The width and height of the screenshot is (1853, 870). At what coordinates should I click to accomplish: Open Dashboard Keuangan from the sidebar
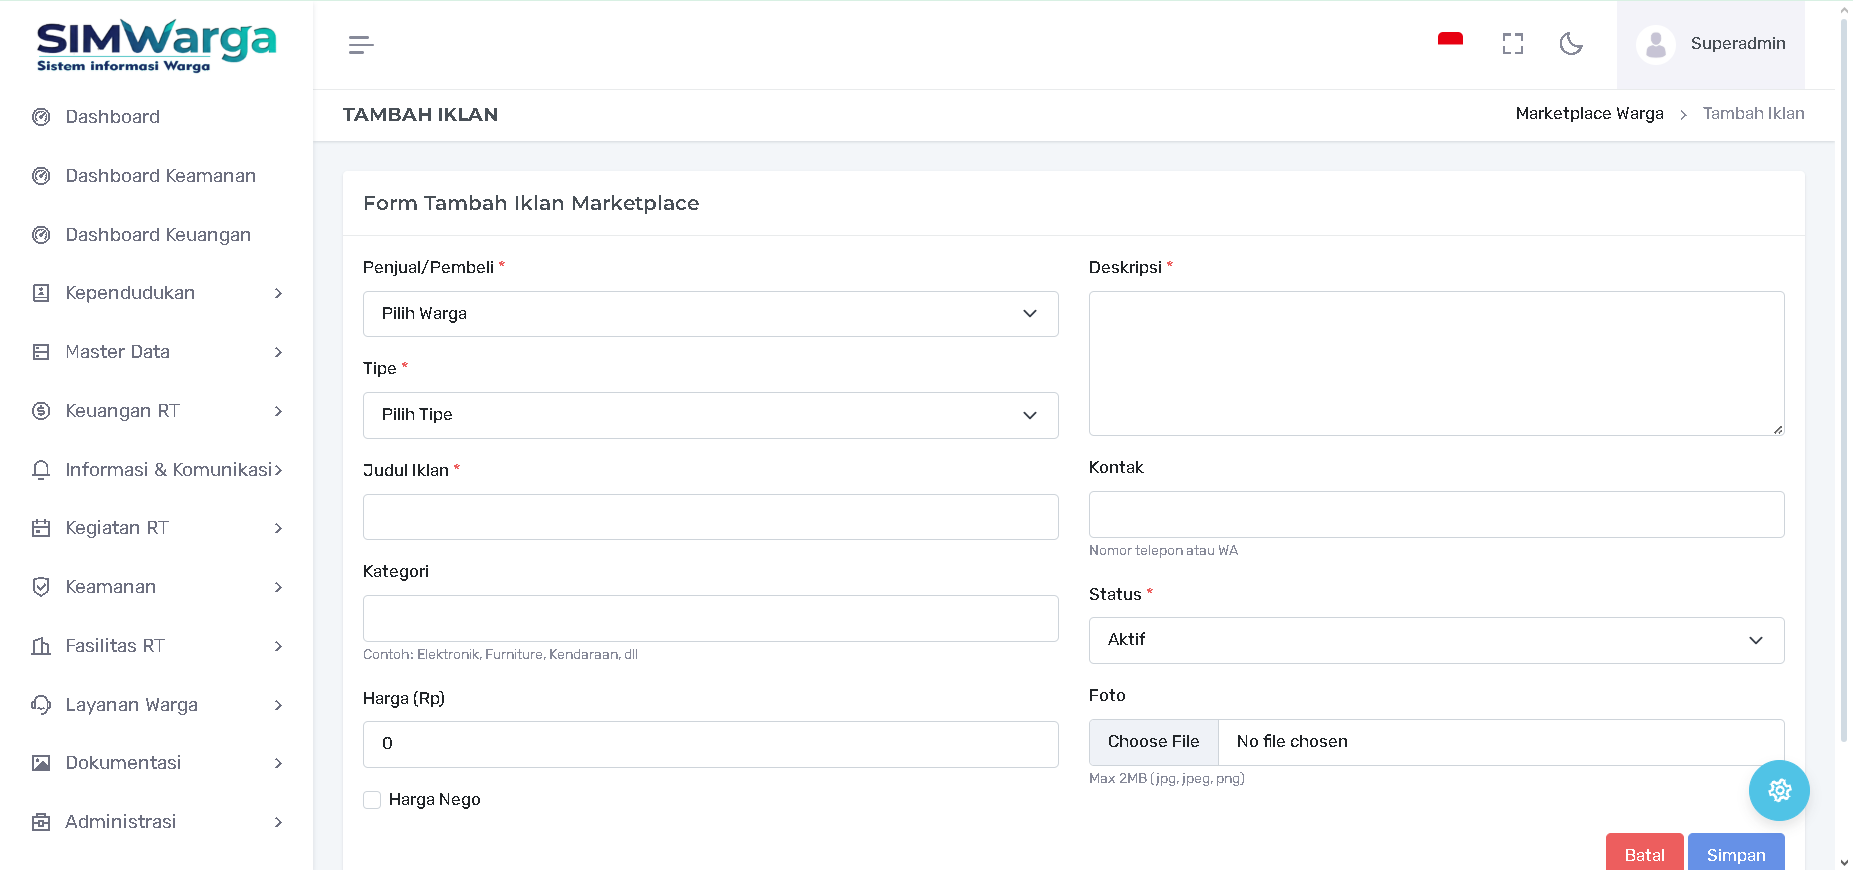(x=158, y=235)
